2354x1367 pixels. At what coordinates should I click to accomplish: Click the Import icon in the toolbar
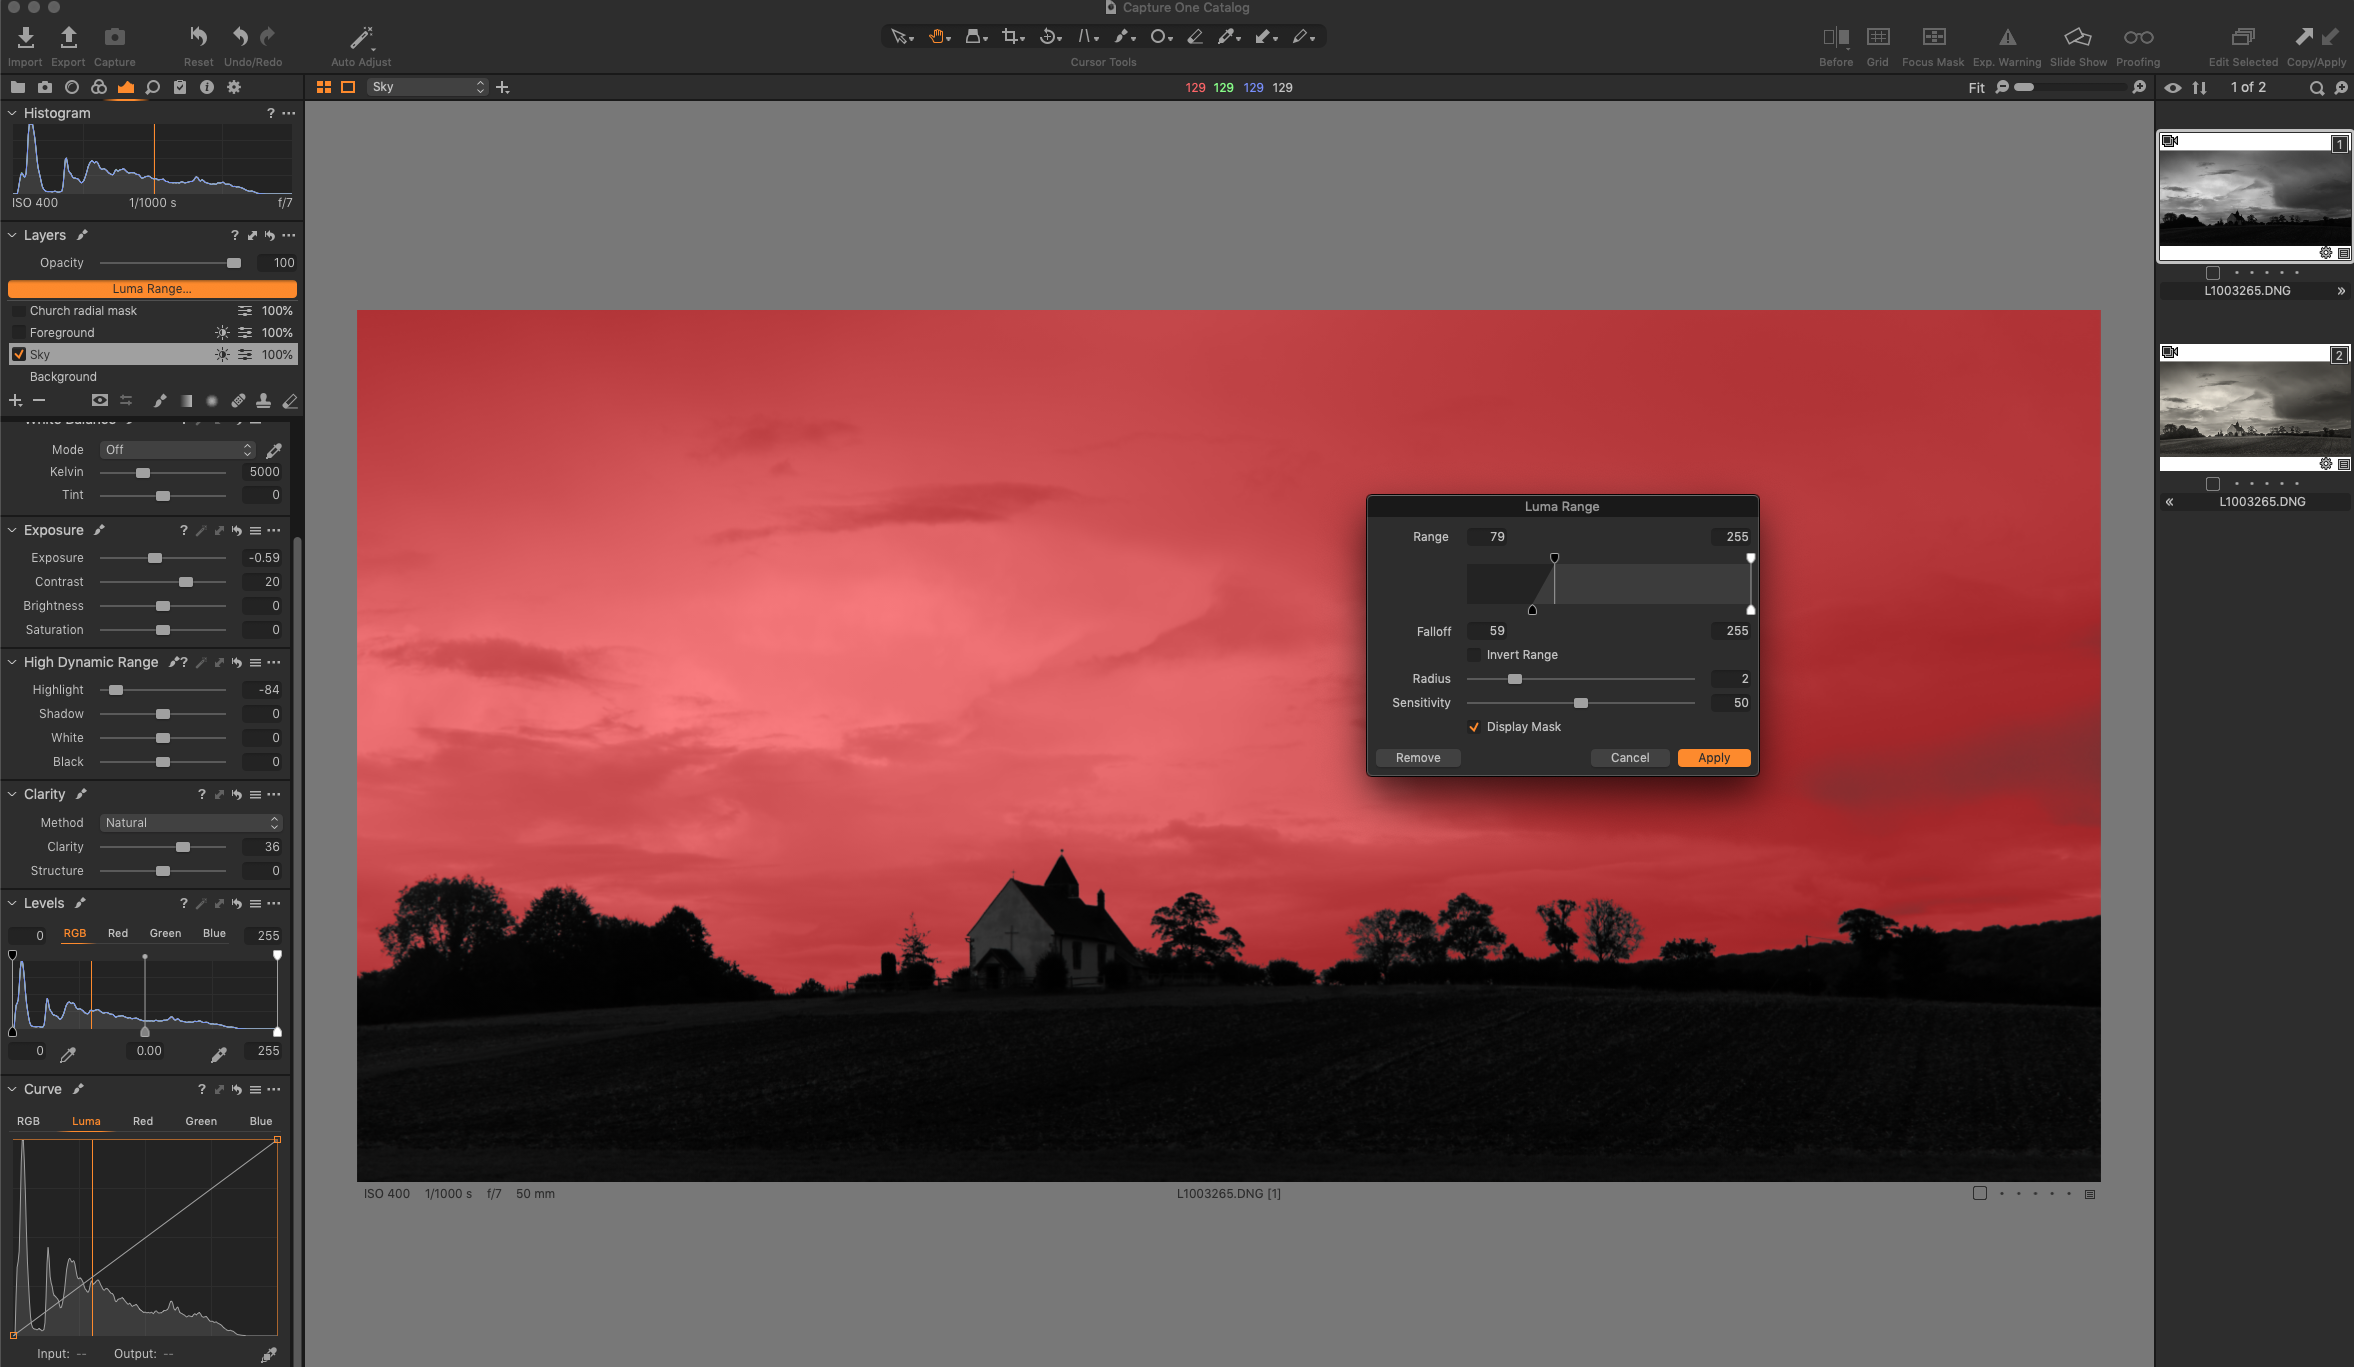point(25,38)
